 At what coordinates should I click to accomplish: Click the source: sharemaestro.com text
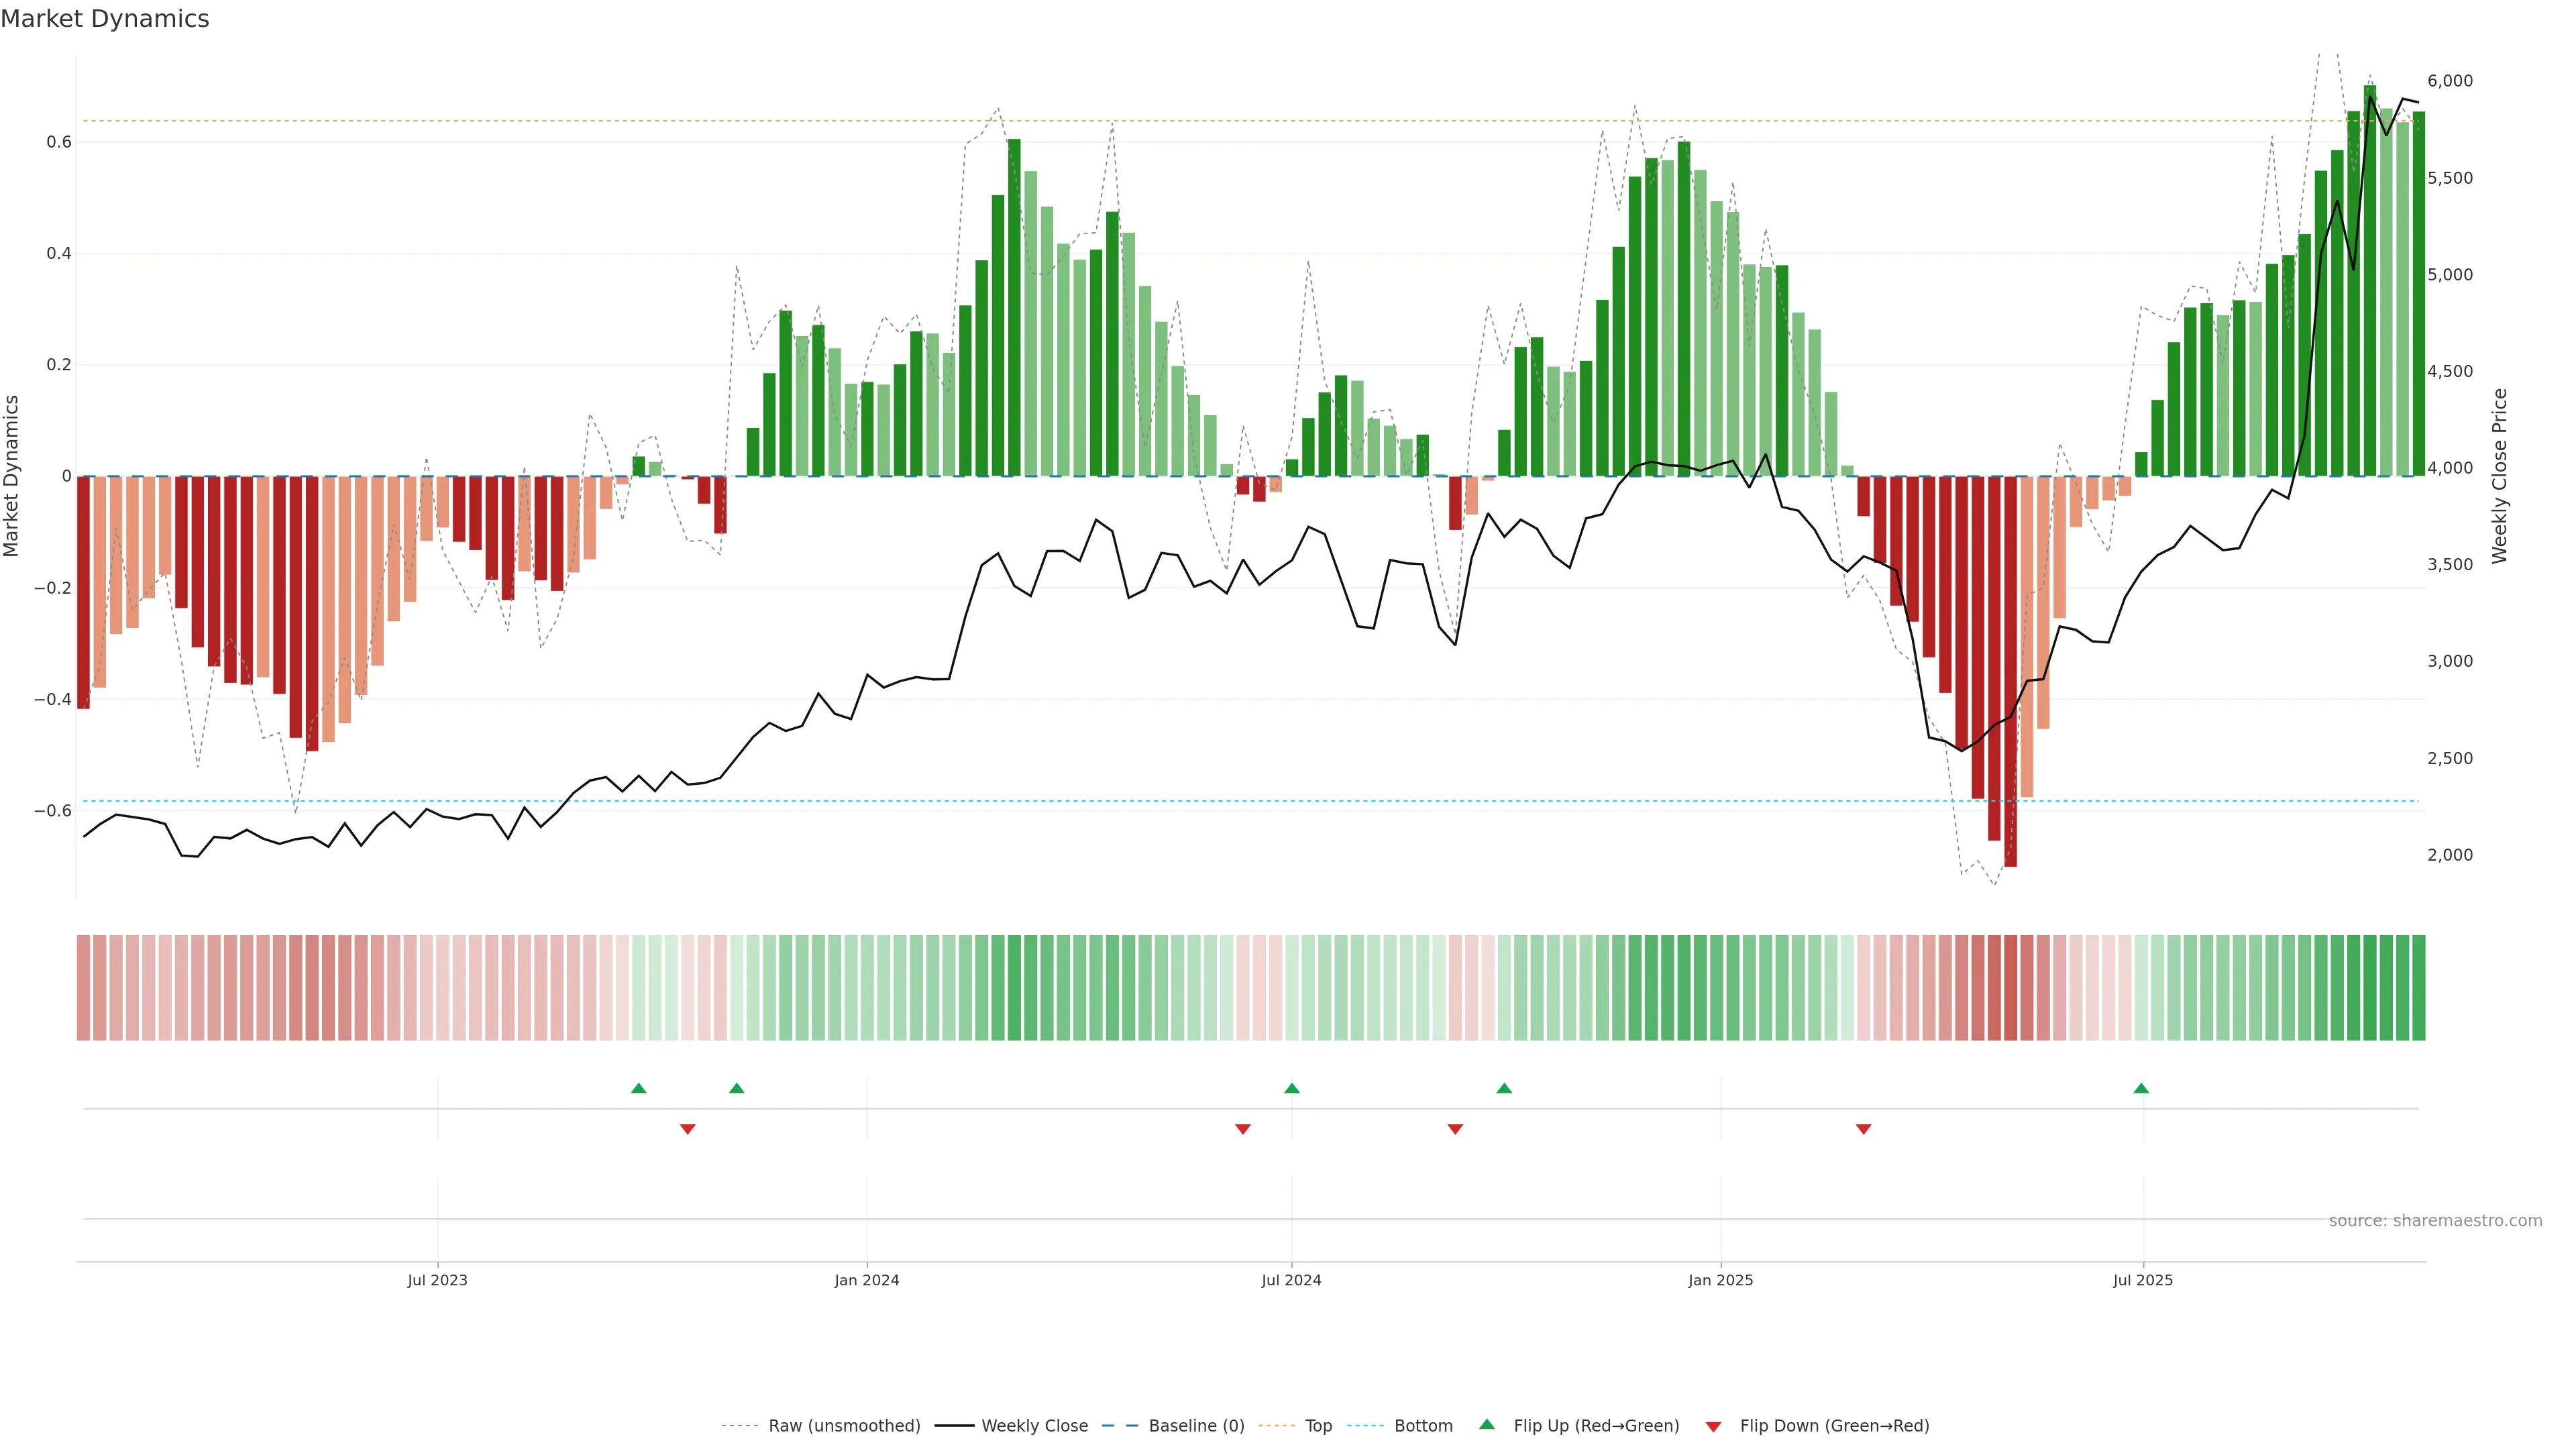pyautogui.click(x=2435, y=1221)
